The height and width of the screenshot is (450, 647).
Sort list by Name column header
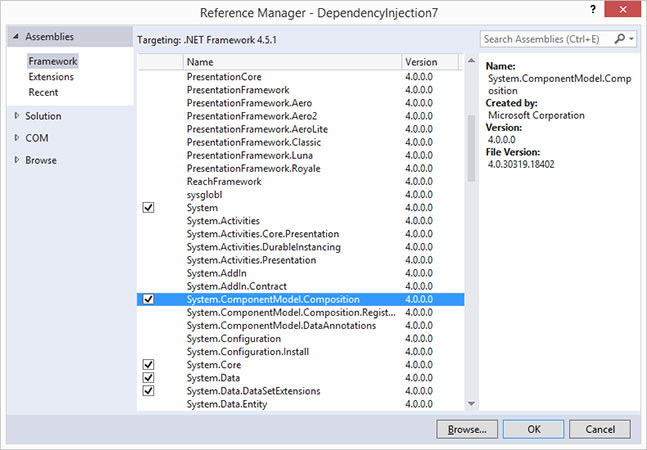pyautogui.click(x=290, y=62)
